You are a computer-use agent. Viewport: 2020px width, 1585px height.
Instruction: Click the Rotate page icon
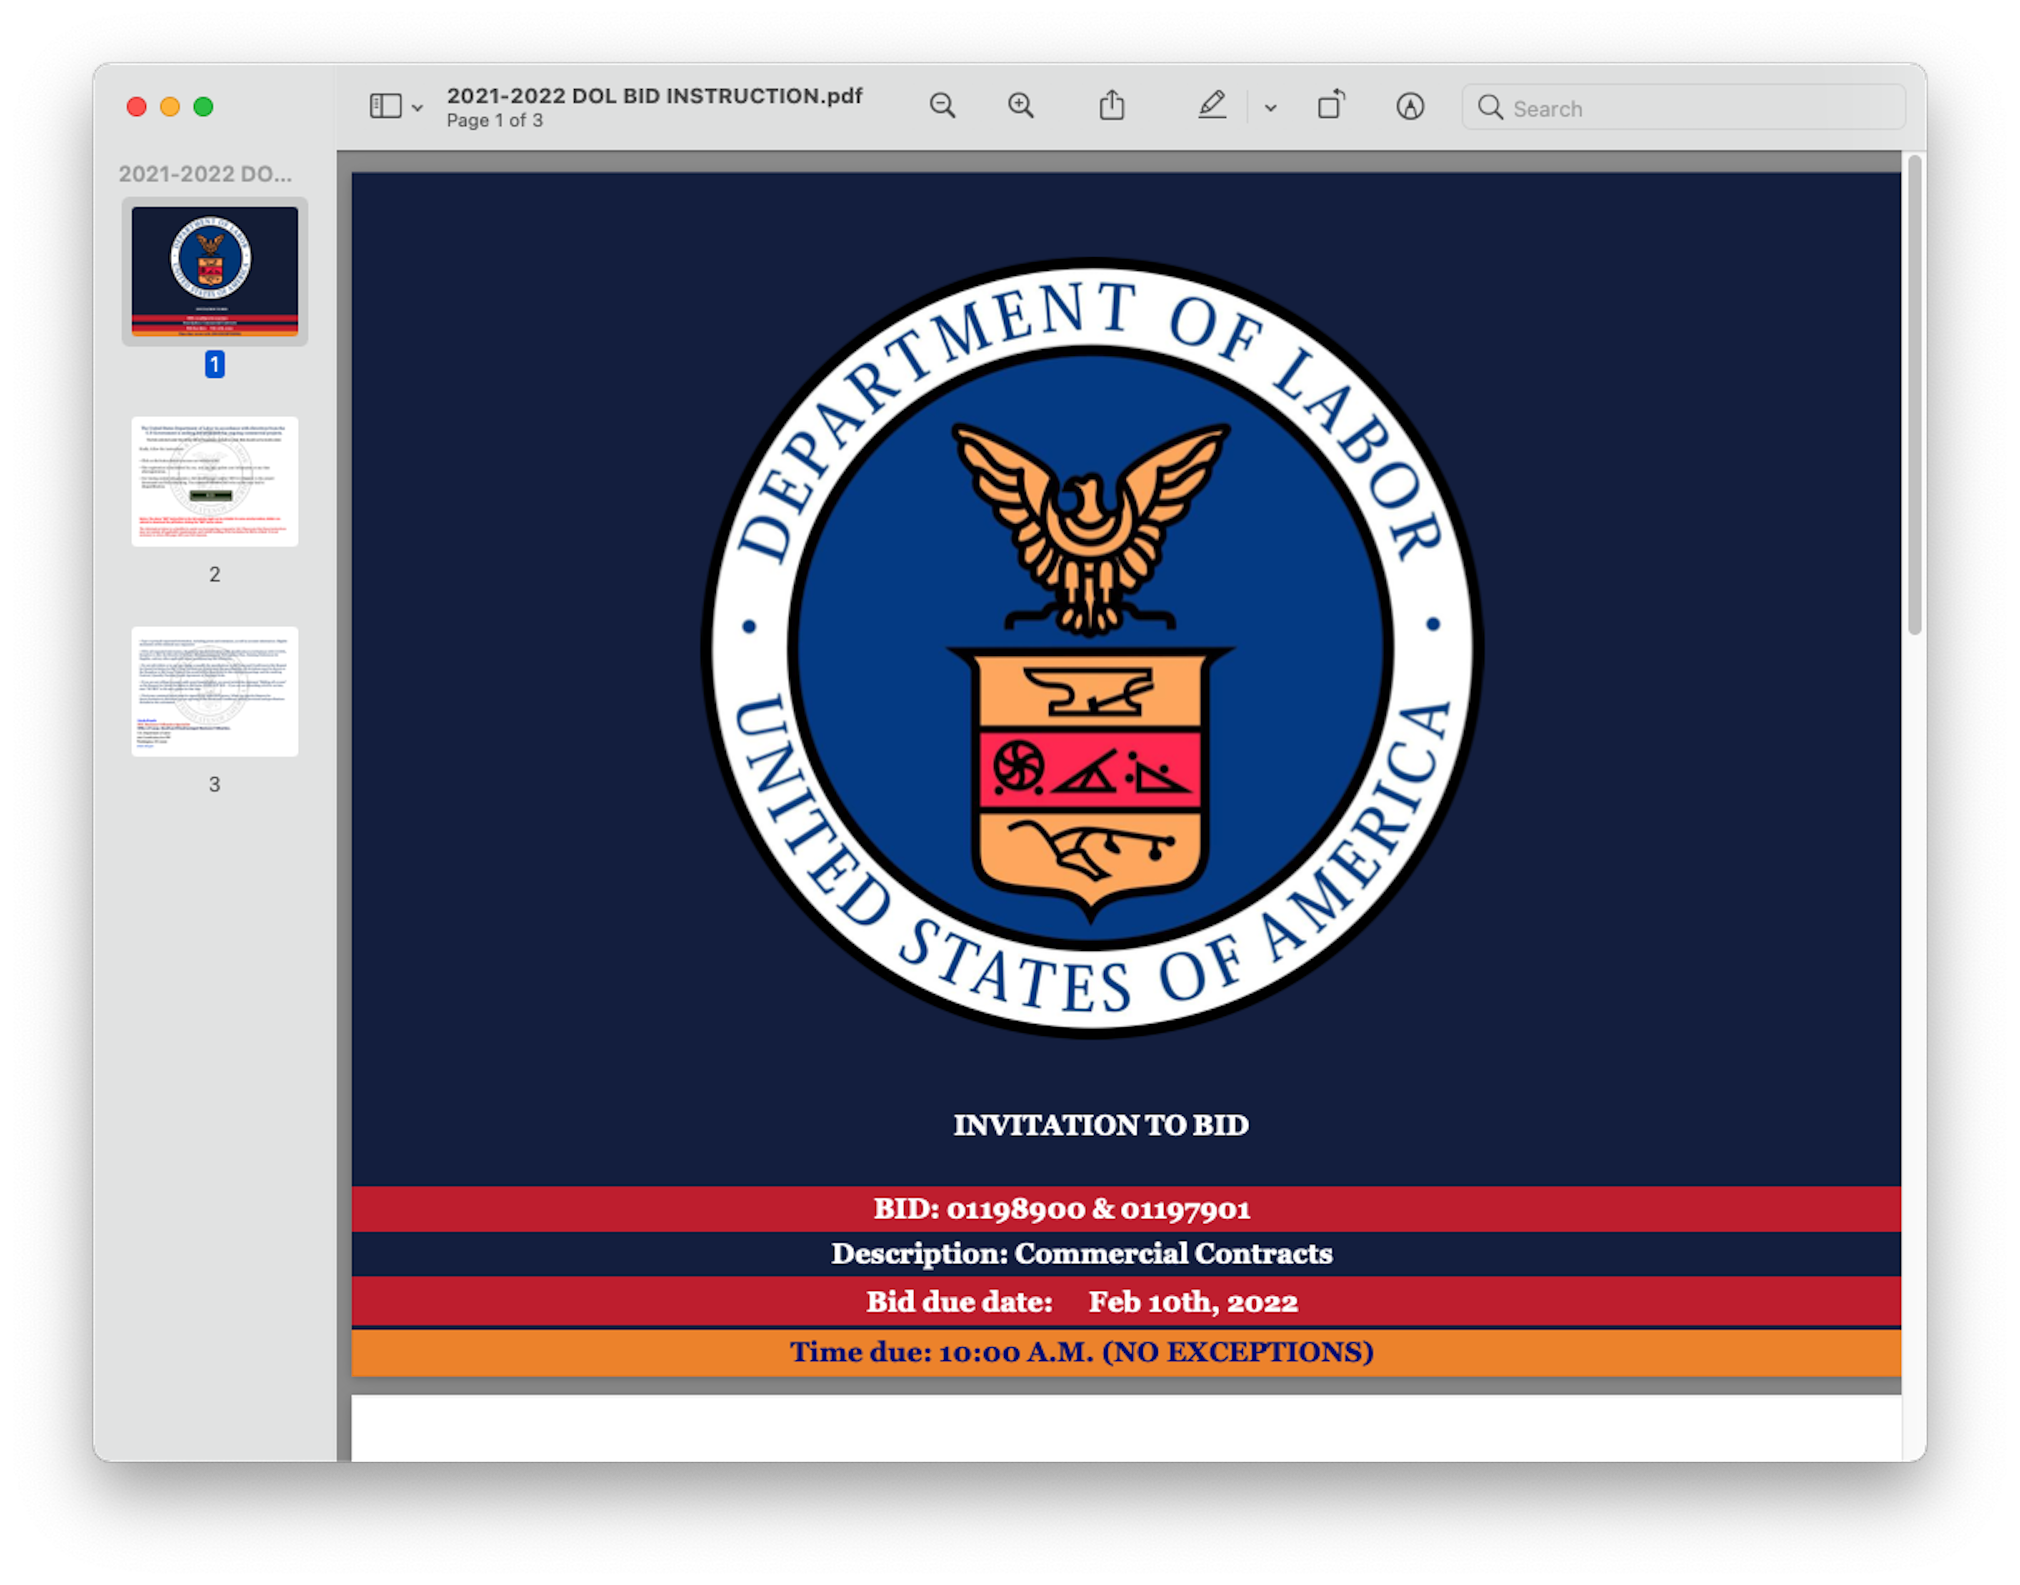tap(1330, 106)
